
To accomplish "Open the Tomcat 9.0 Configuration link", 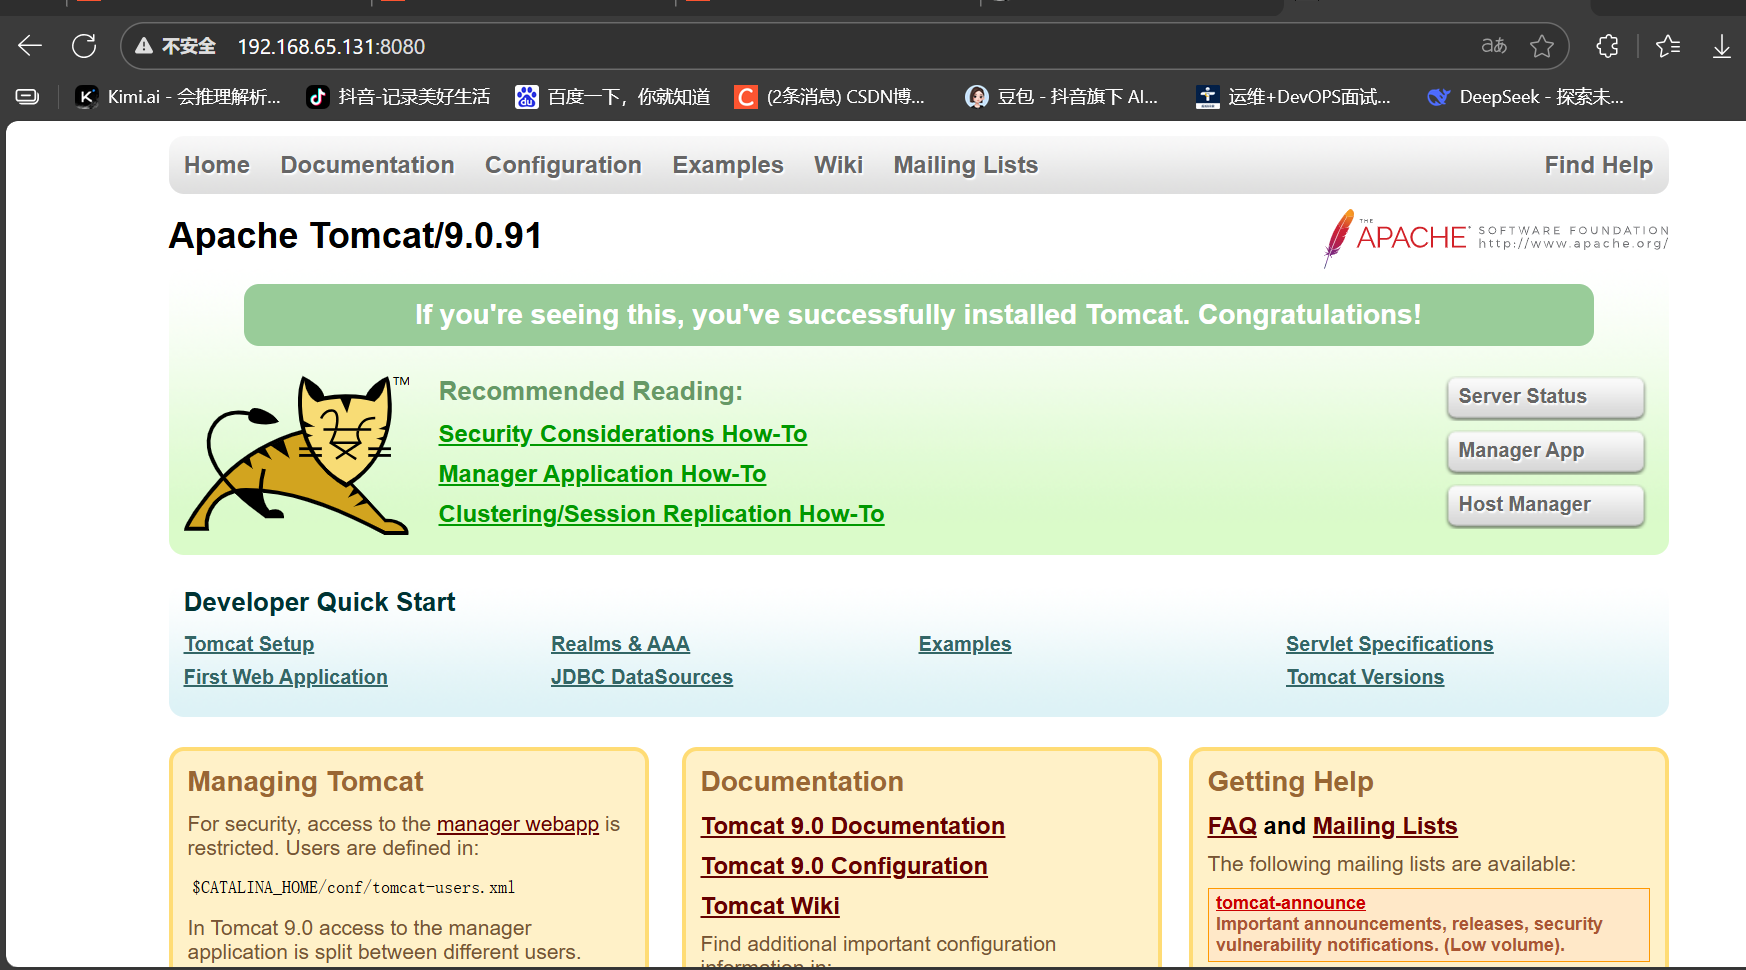I will tap(844, 866).
